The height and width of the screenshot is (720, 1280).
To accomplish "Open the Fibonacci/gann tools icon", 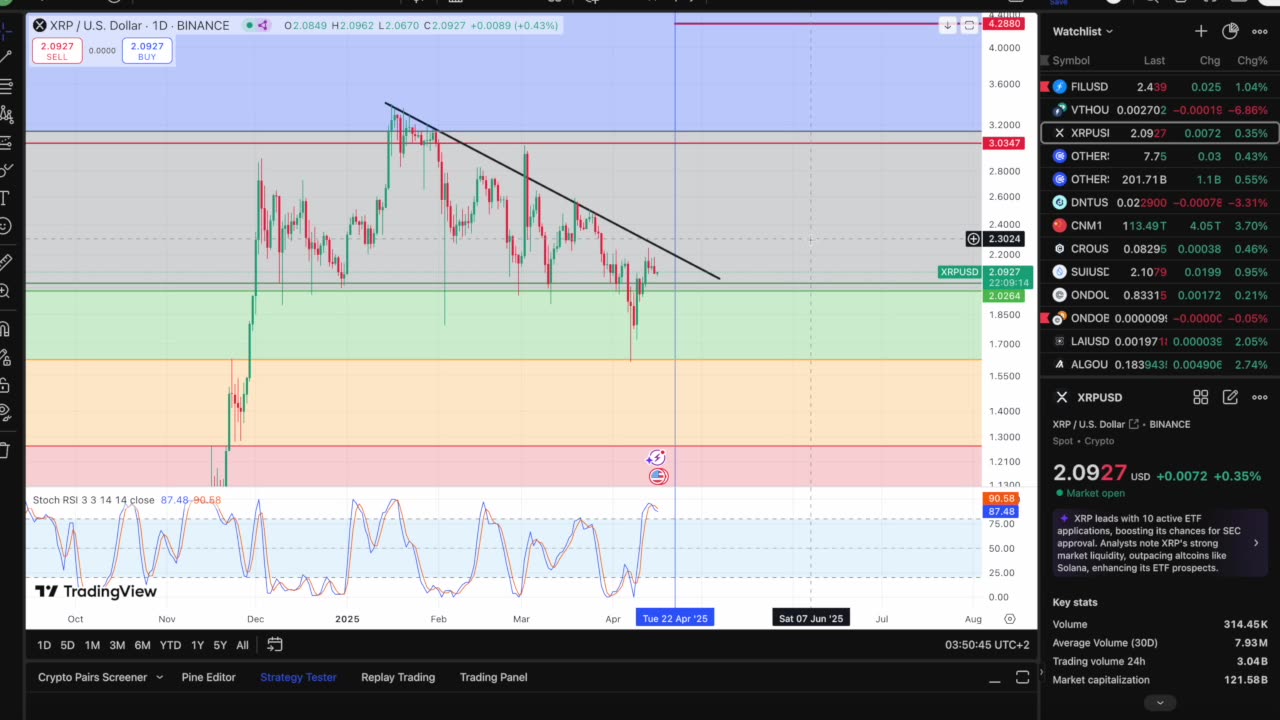I will (5, 86).
